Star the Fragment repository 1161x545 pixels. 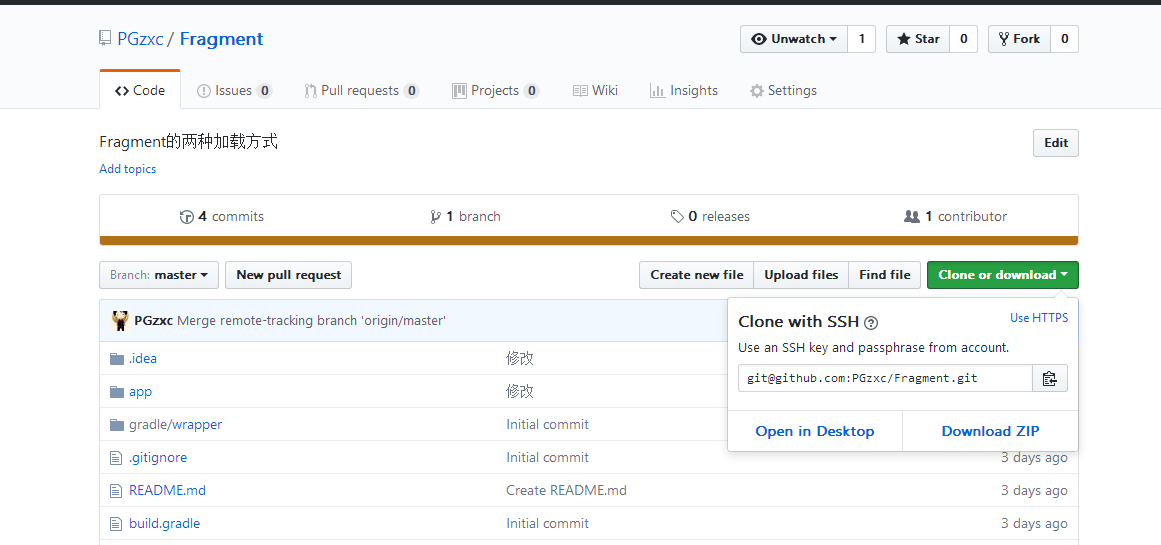[x=918, y=39]
